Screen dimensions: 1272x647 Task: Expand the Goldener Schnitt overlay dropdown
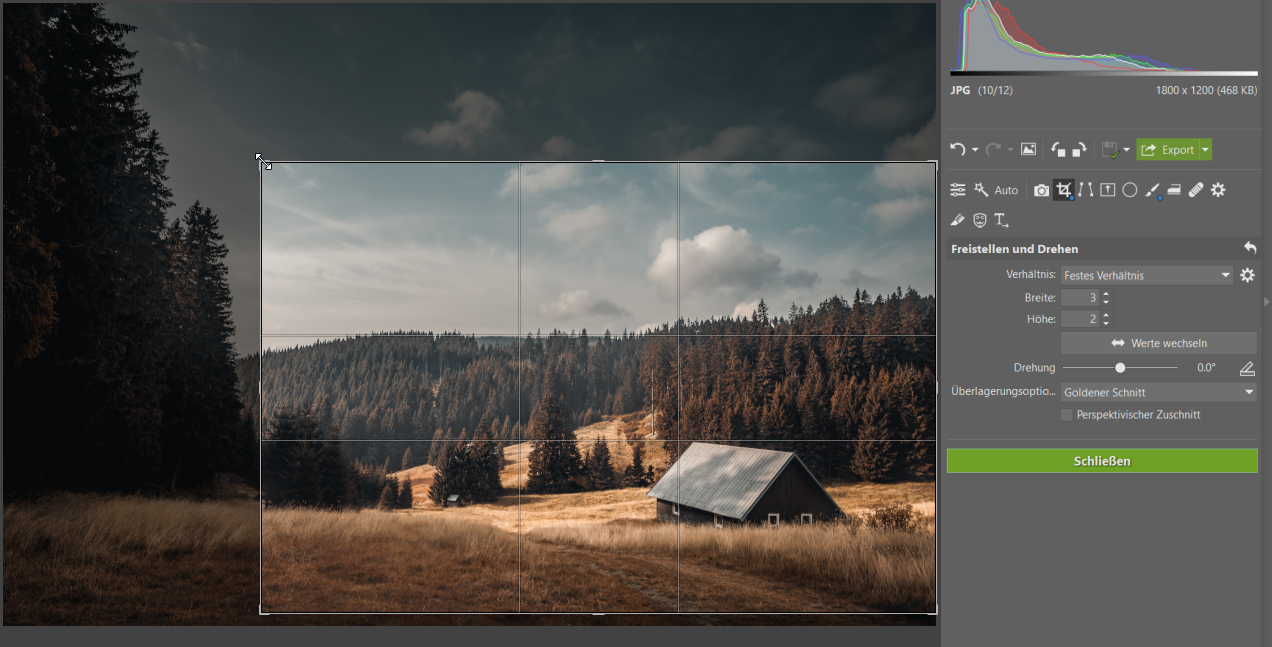pos(1158,393)
